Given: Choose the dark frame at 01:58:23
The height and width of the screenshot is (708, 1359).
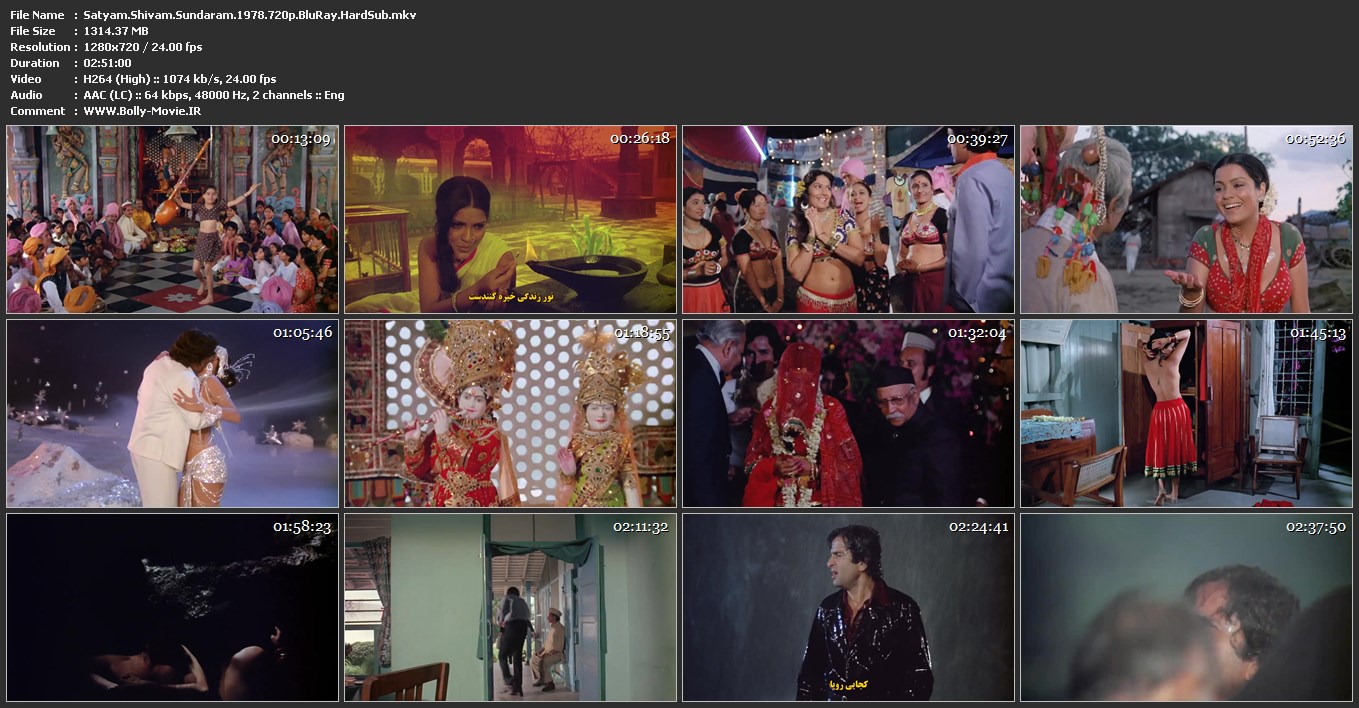Looking at the screenshot, I should [x=172, y=607].
